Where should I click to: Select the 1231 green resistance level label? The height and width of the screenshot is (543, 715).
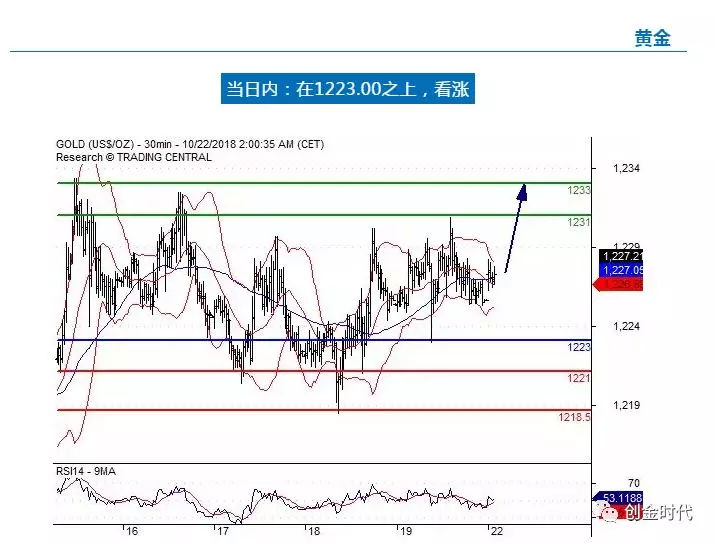pyautogui.click(x=579, y=222)
